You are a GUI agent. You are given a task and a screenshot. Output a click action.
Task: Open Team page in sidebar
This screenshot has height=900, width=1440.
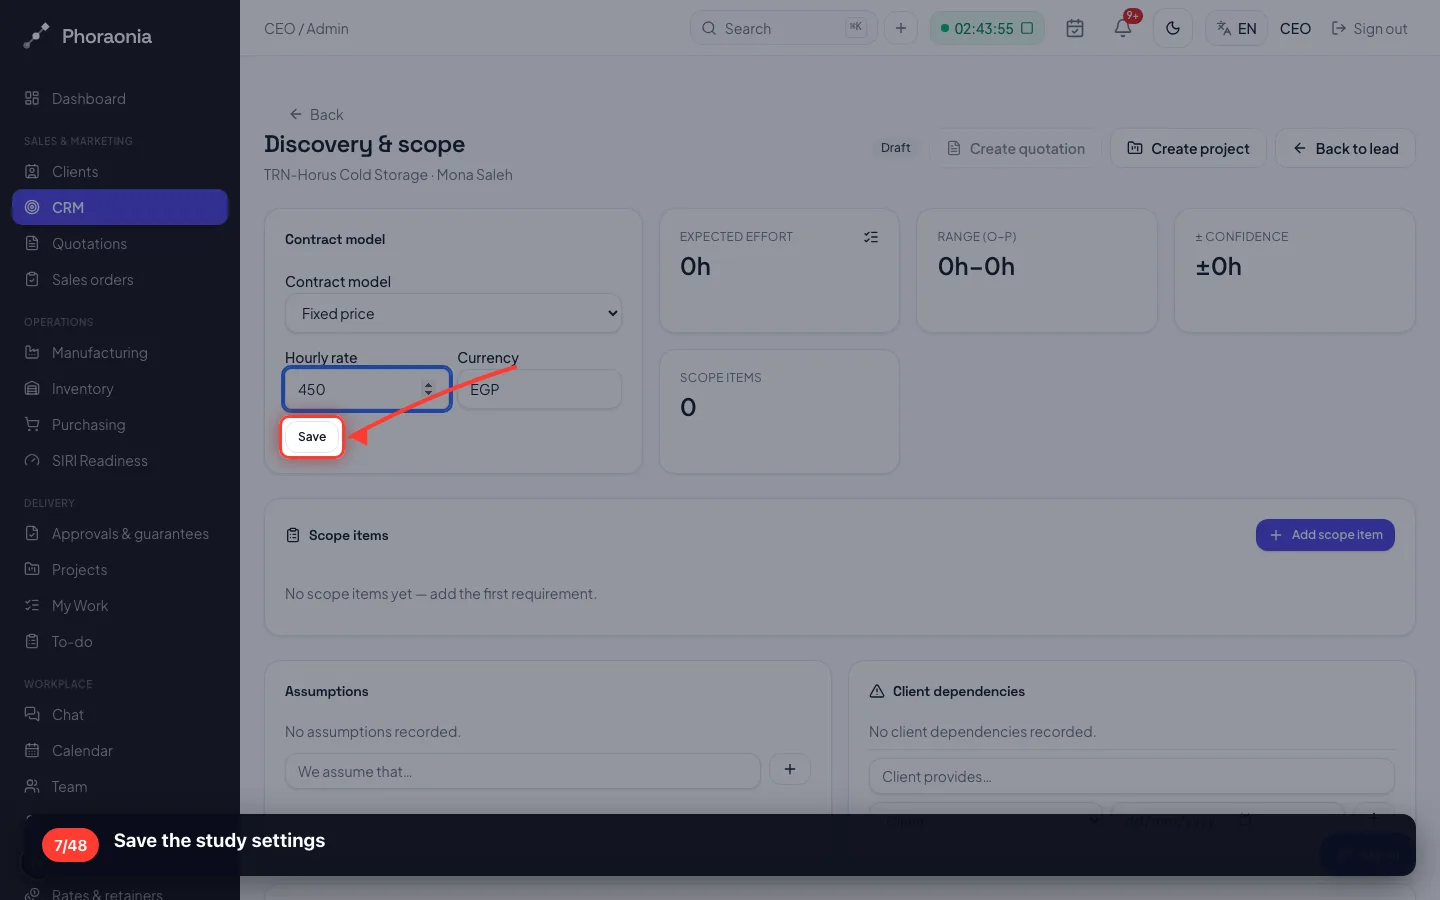point(120,787)
